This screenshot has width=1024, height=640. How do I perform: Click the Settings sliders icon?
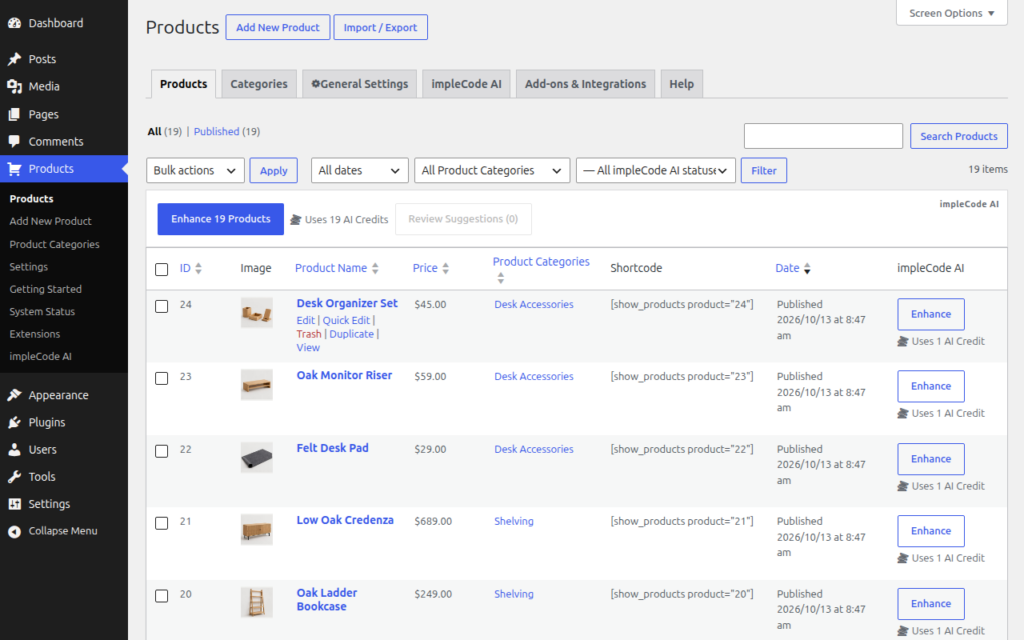14,504
